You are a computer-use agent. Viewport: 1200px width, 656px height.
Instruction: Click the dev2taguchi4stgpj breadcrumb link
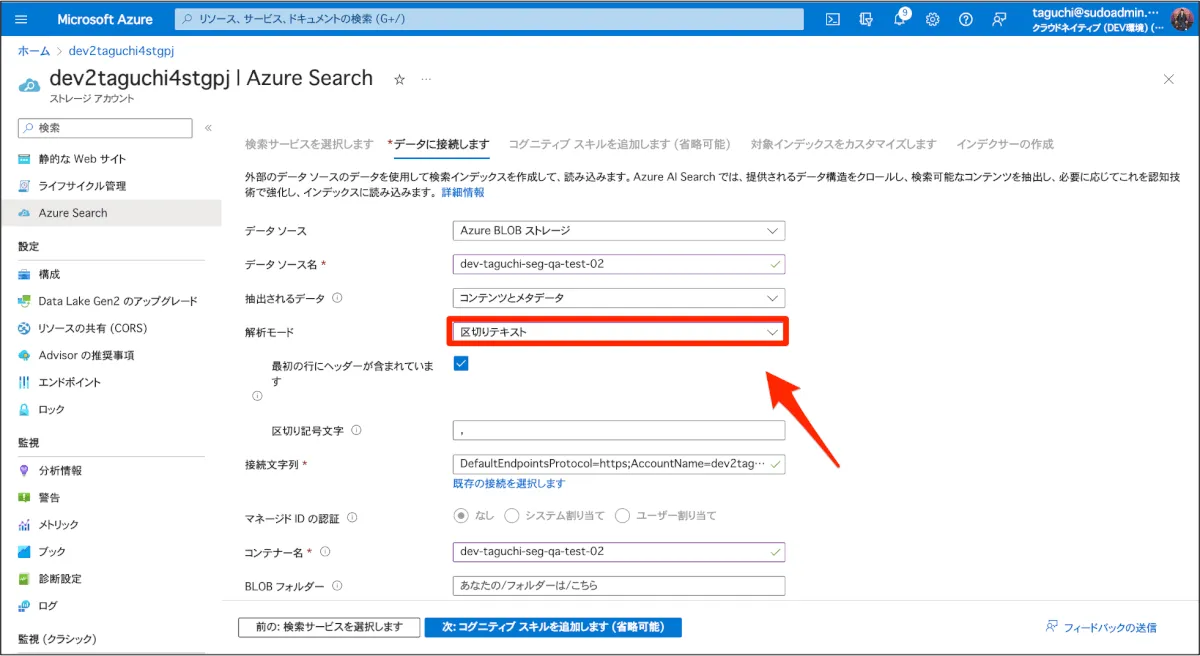[x=121, y=50]
